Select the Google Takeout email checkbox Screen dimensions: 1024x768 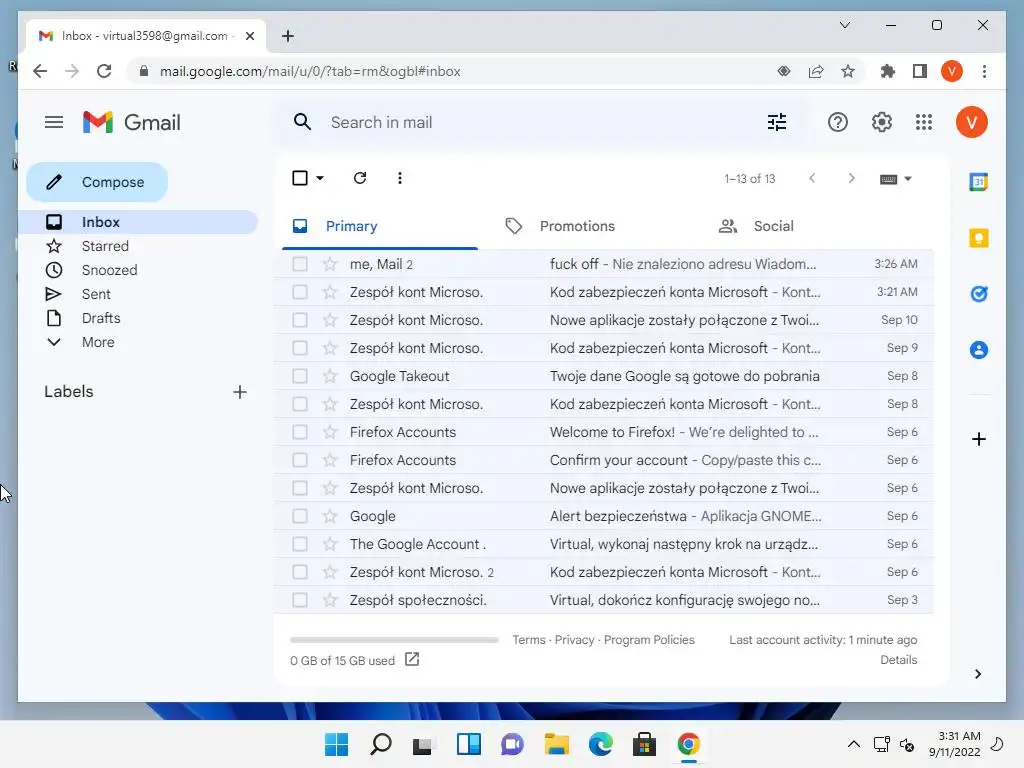tap(300, 376)
